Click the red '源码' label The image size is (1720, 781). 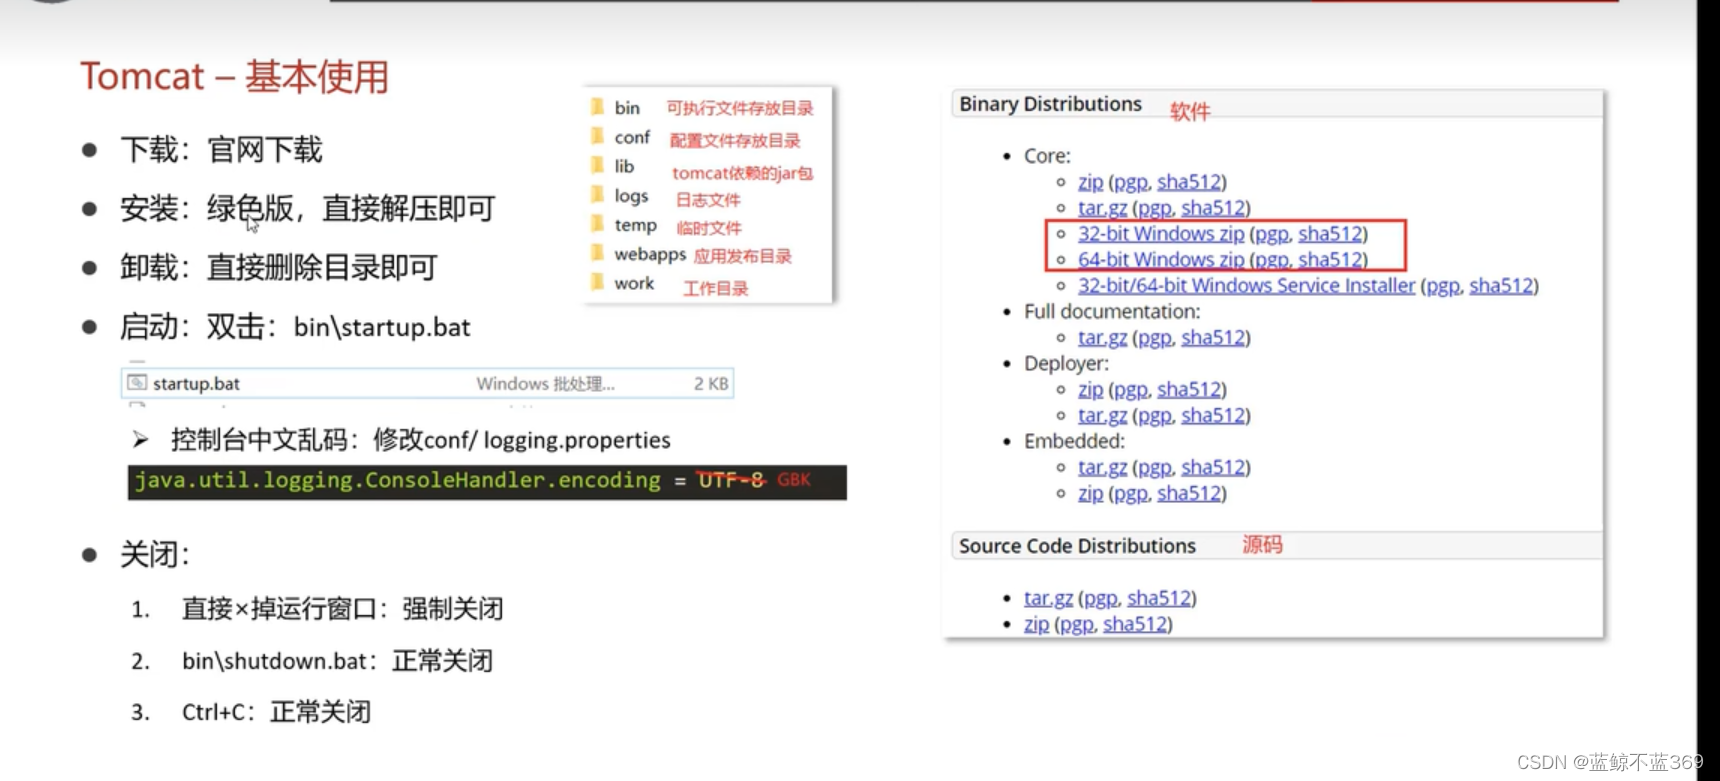(x=1262, y=545)
